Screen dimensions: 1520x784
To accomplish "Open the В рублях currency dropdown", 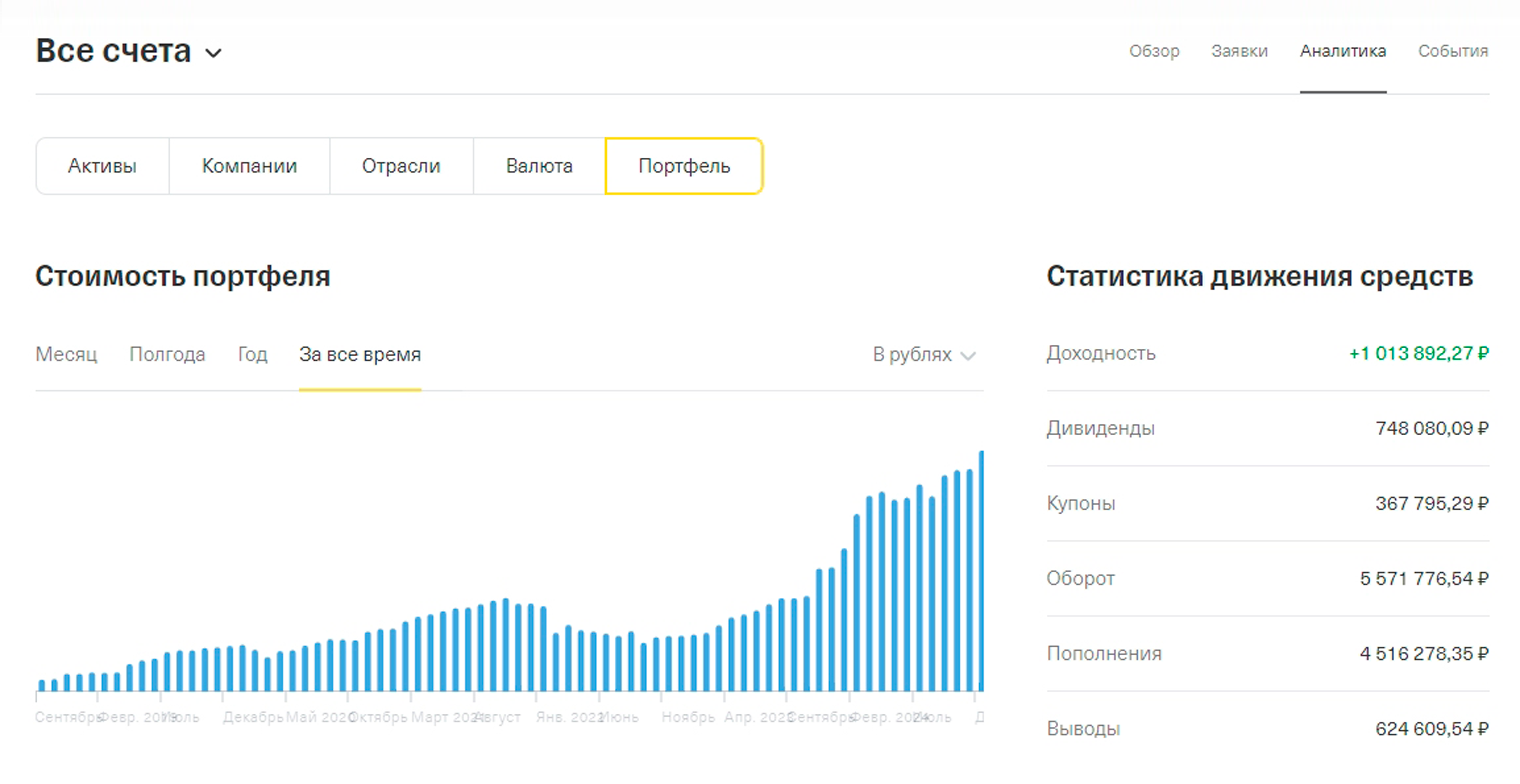I will [x=924, y=355].
